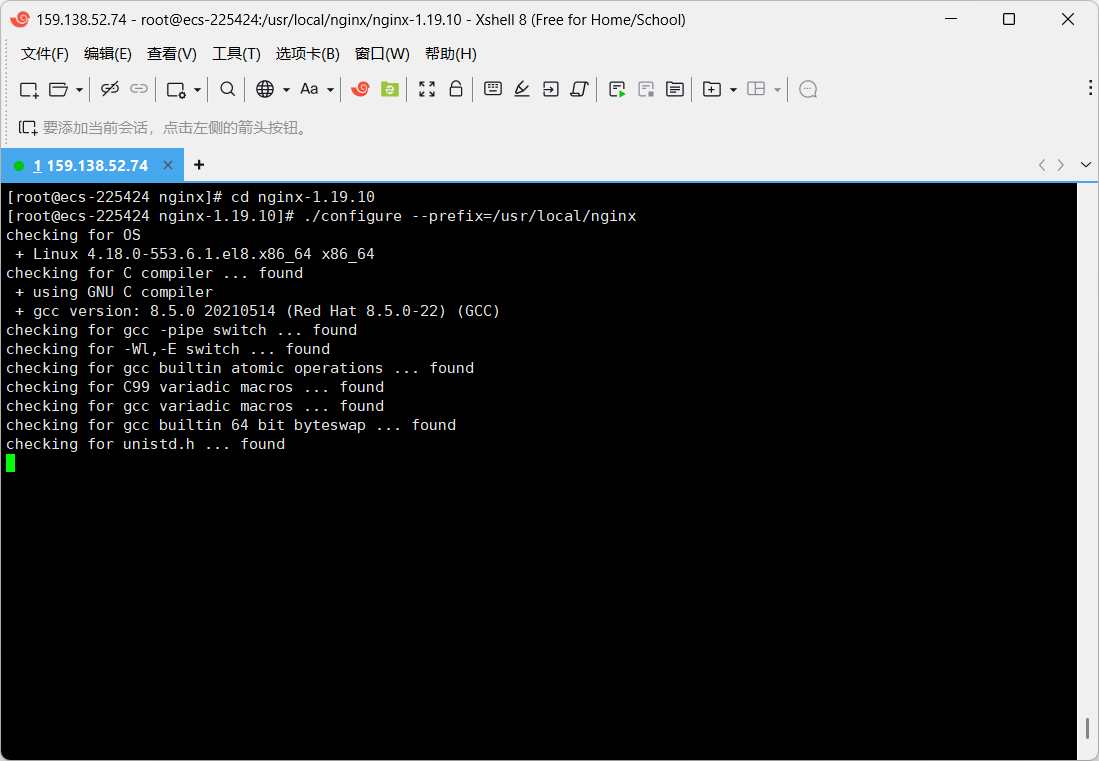Screen dimensions: 1099x761
Task: Add a new tab with plus button
Action: tap(199, 165)
